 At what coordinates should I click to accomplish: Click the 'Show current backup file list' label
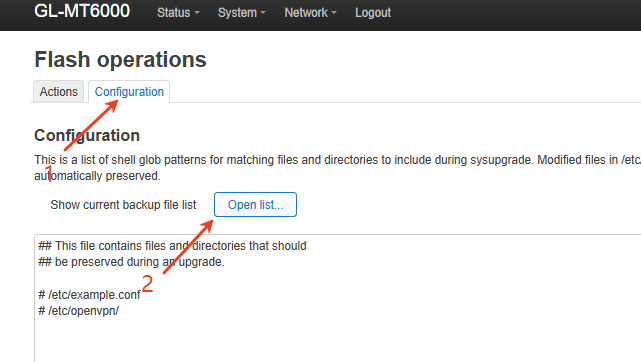click(123, 205)
